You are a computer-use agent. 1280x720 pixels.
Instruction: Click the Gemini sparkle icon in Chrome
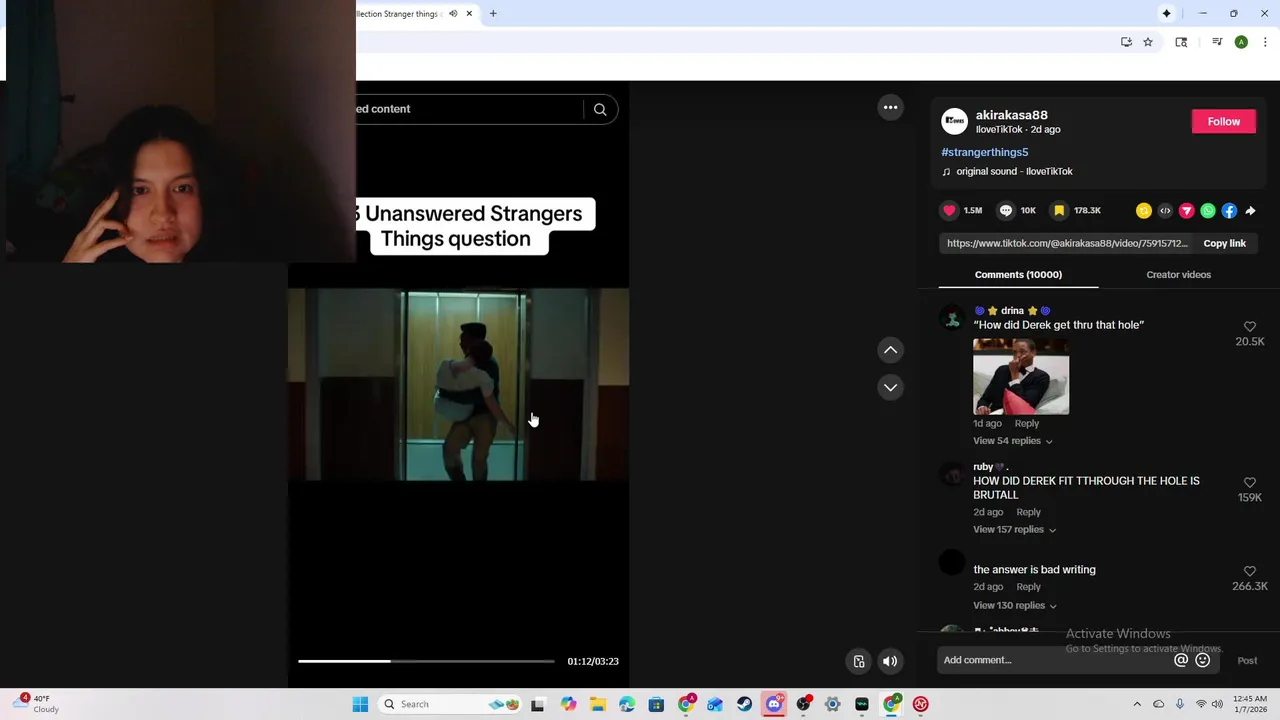pyautogui.click(x=1166, y=13)
